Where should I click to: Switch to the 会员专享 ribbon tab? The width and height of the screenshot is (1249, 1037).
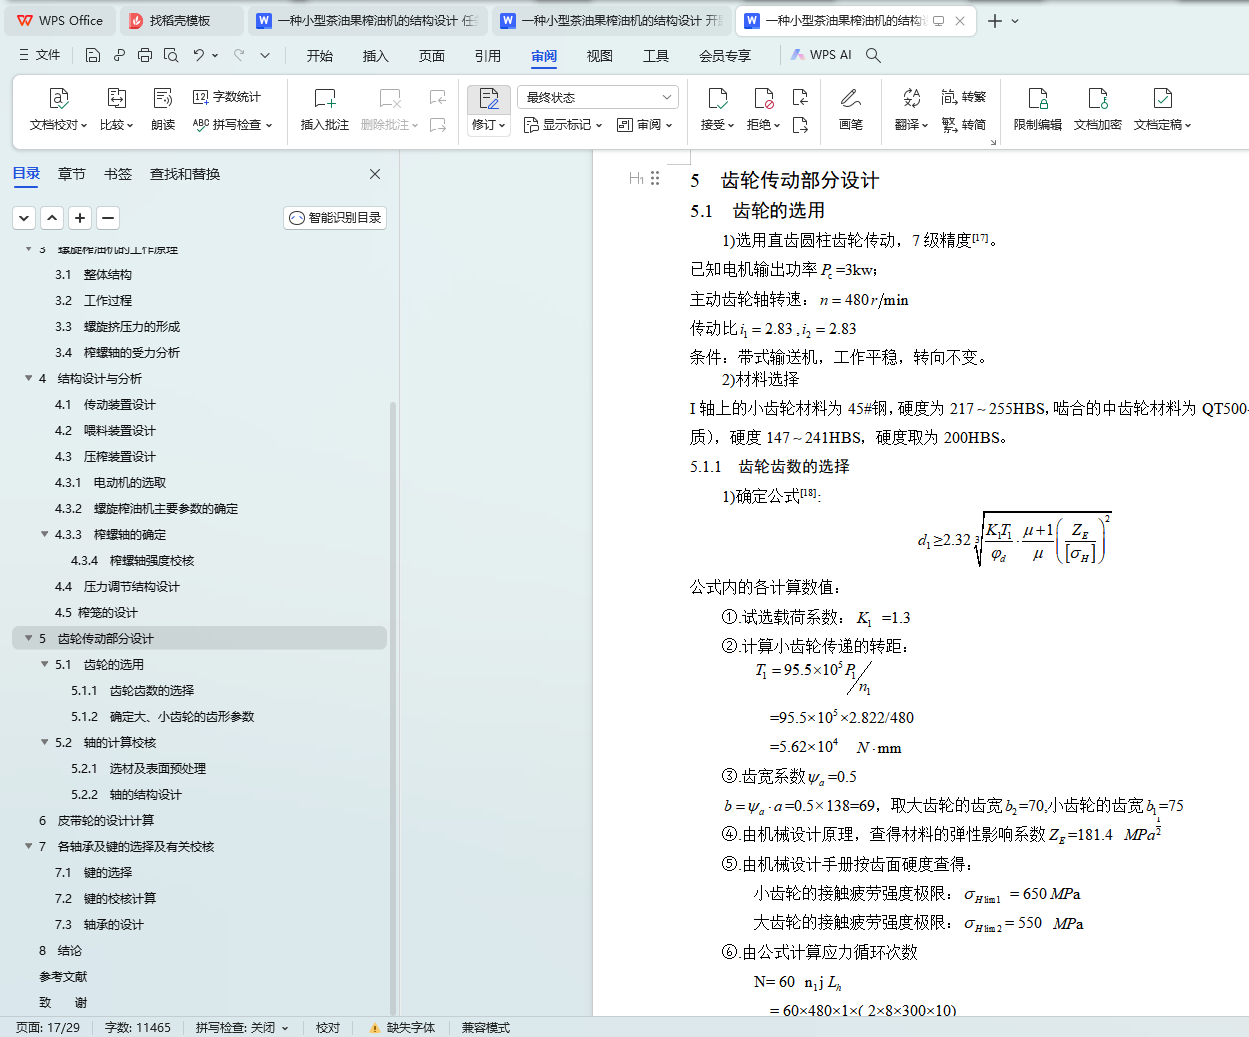[725, 56]
